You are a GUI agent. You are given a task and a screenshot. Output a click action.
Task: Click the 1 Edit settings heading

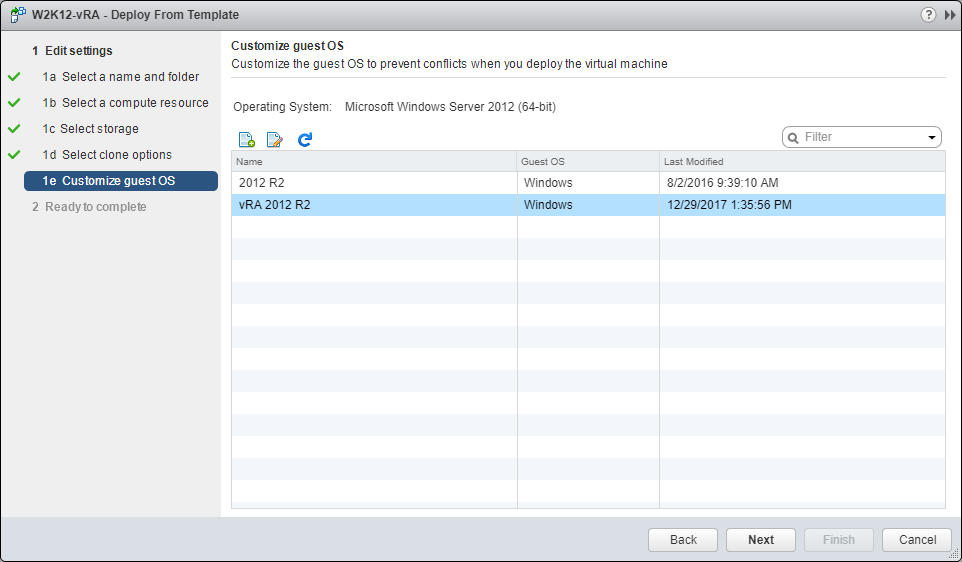click(72, 51)
